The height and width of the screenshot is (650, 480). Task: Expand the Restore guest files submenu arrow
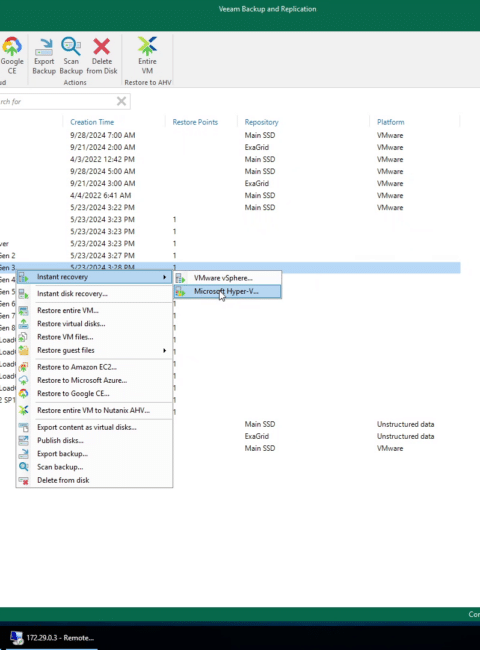tap(165, 350)
